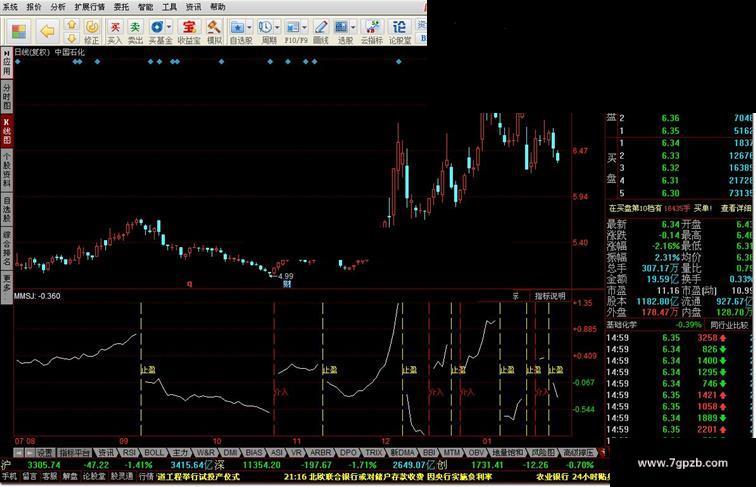The height and width of the screenshot is (487, 756).
Task: Open the 委托 menu
Action: (122, 7)
